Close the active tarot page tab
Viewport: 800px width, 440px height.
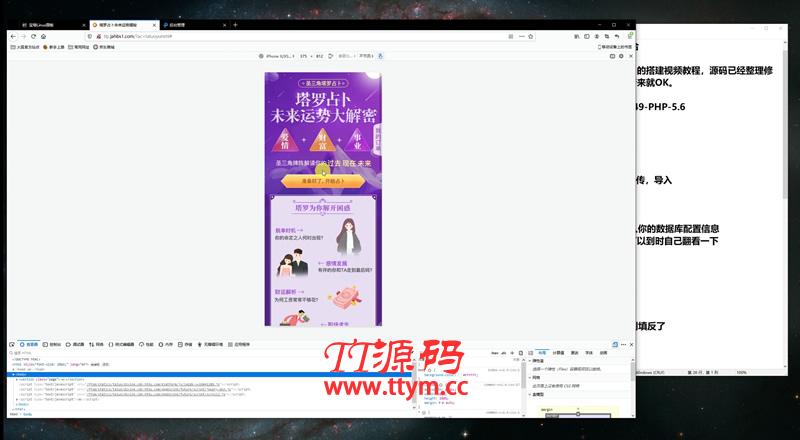pos(155,25)
